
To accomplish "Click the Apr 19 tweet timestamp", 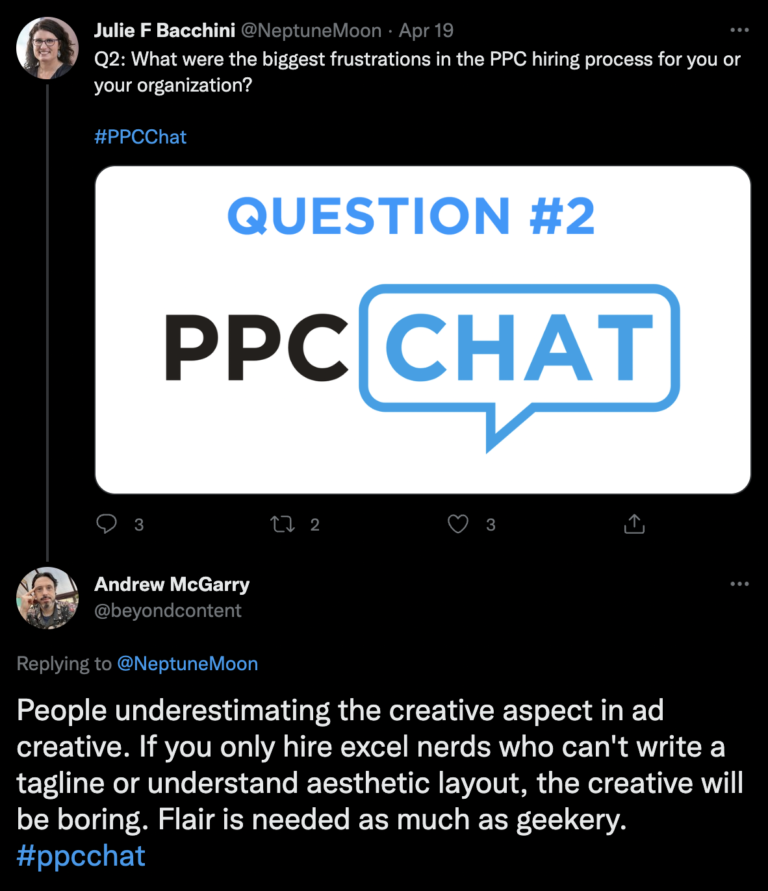I will (428, 31).
